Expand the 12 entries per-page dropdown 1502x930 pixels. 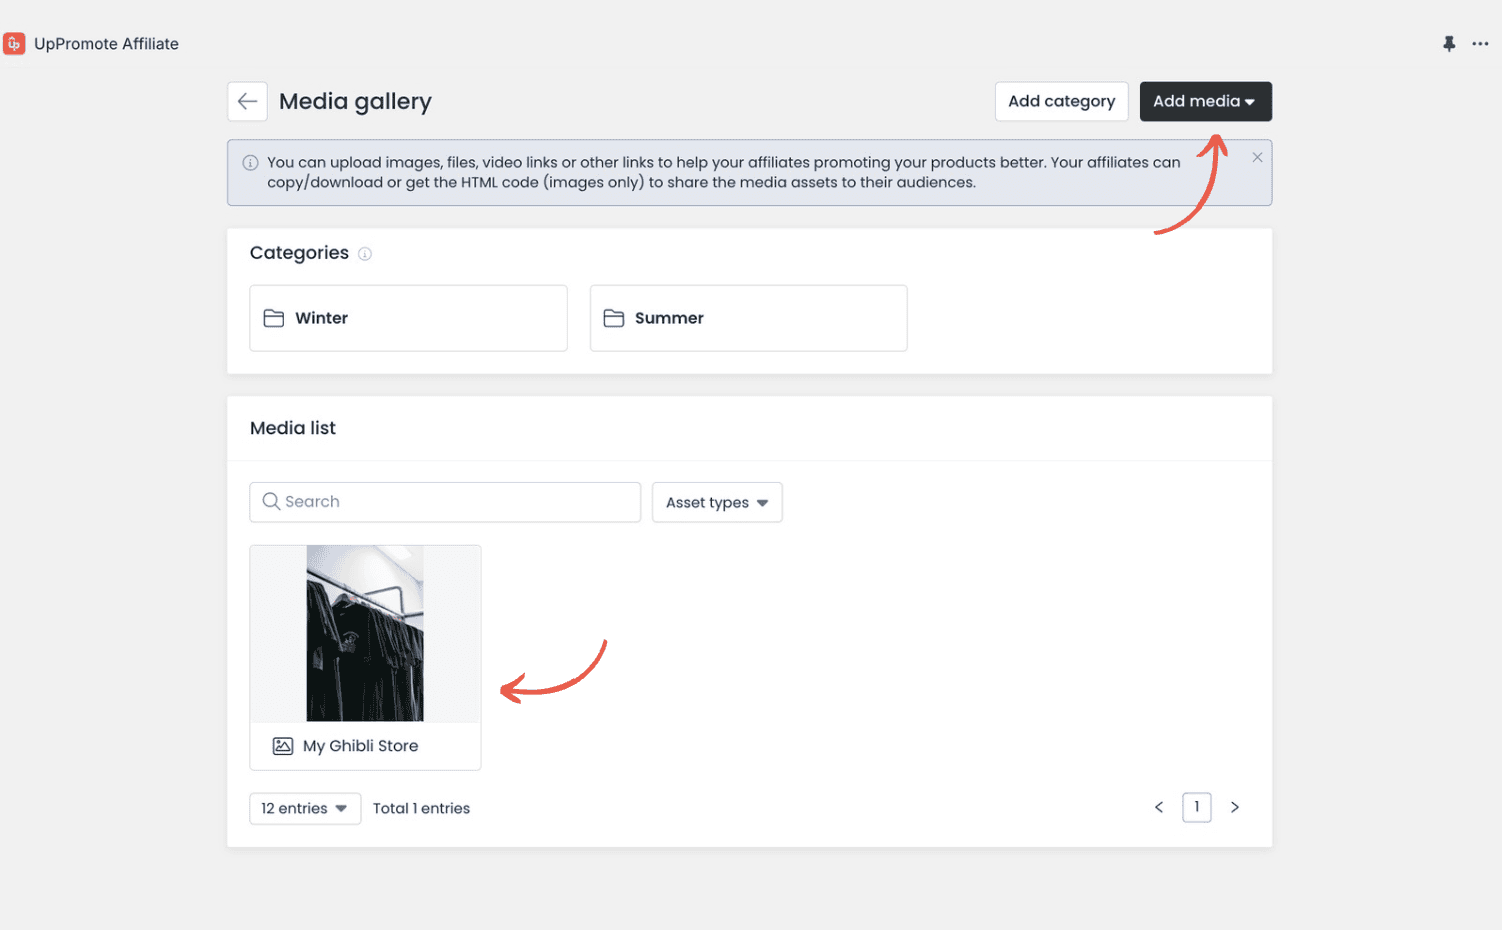coord(305,808)
